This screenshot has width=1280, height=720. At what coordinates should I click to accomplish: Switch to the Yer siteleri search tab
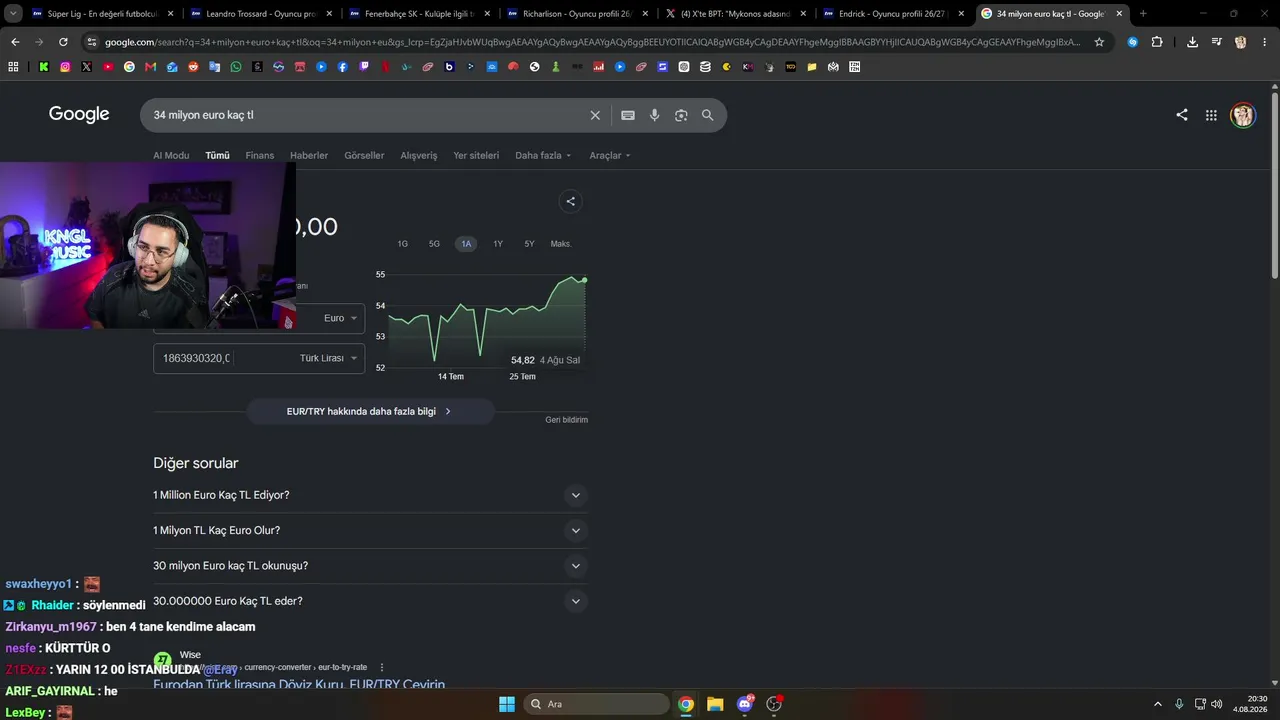coord(476,155)
